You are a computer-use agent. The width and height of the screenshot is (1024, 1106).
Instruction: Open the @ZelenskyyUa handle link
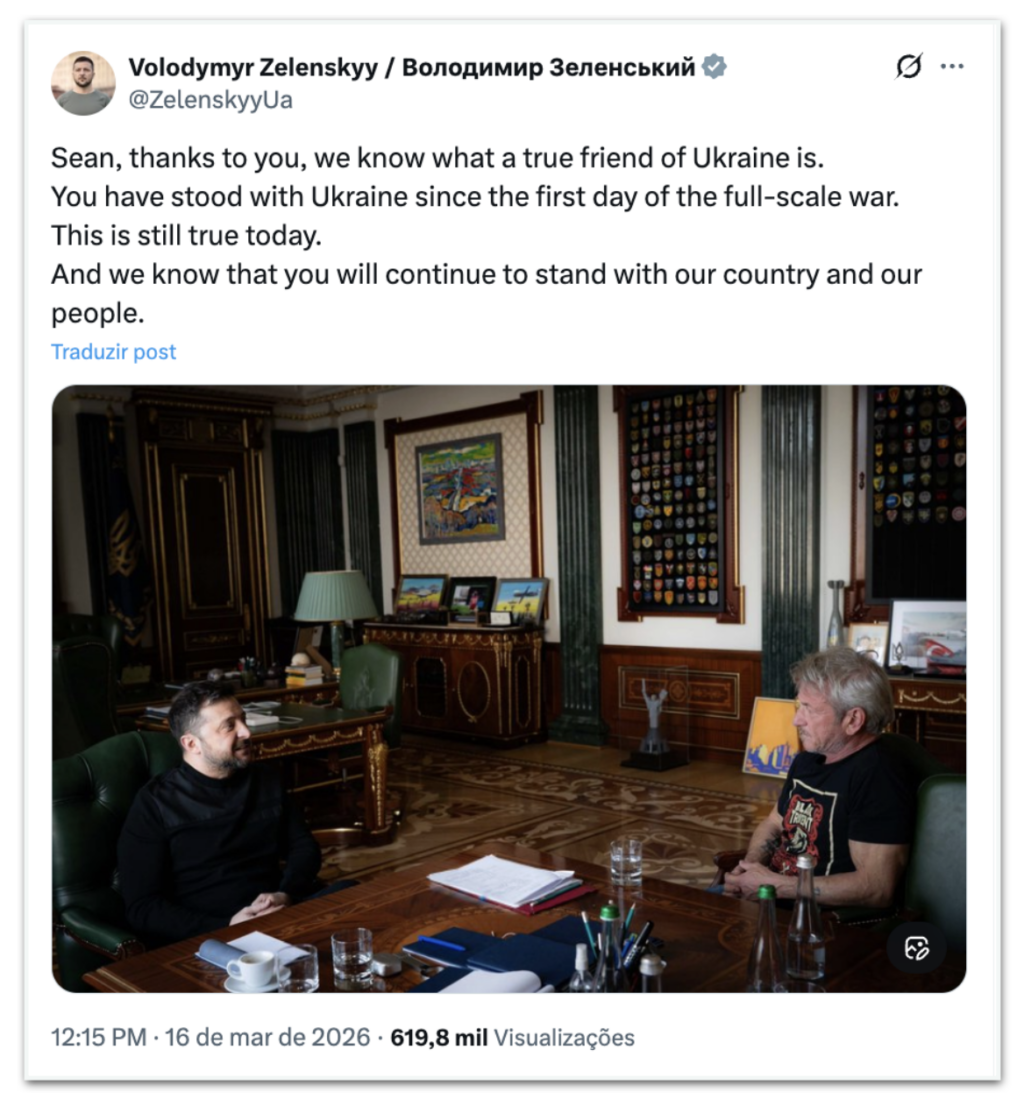click(210, 100)
